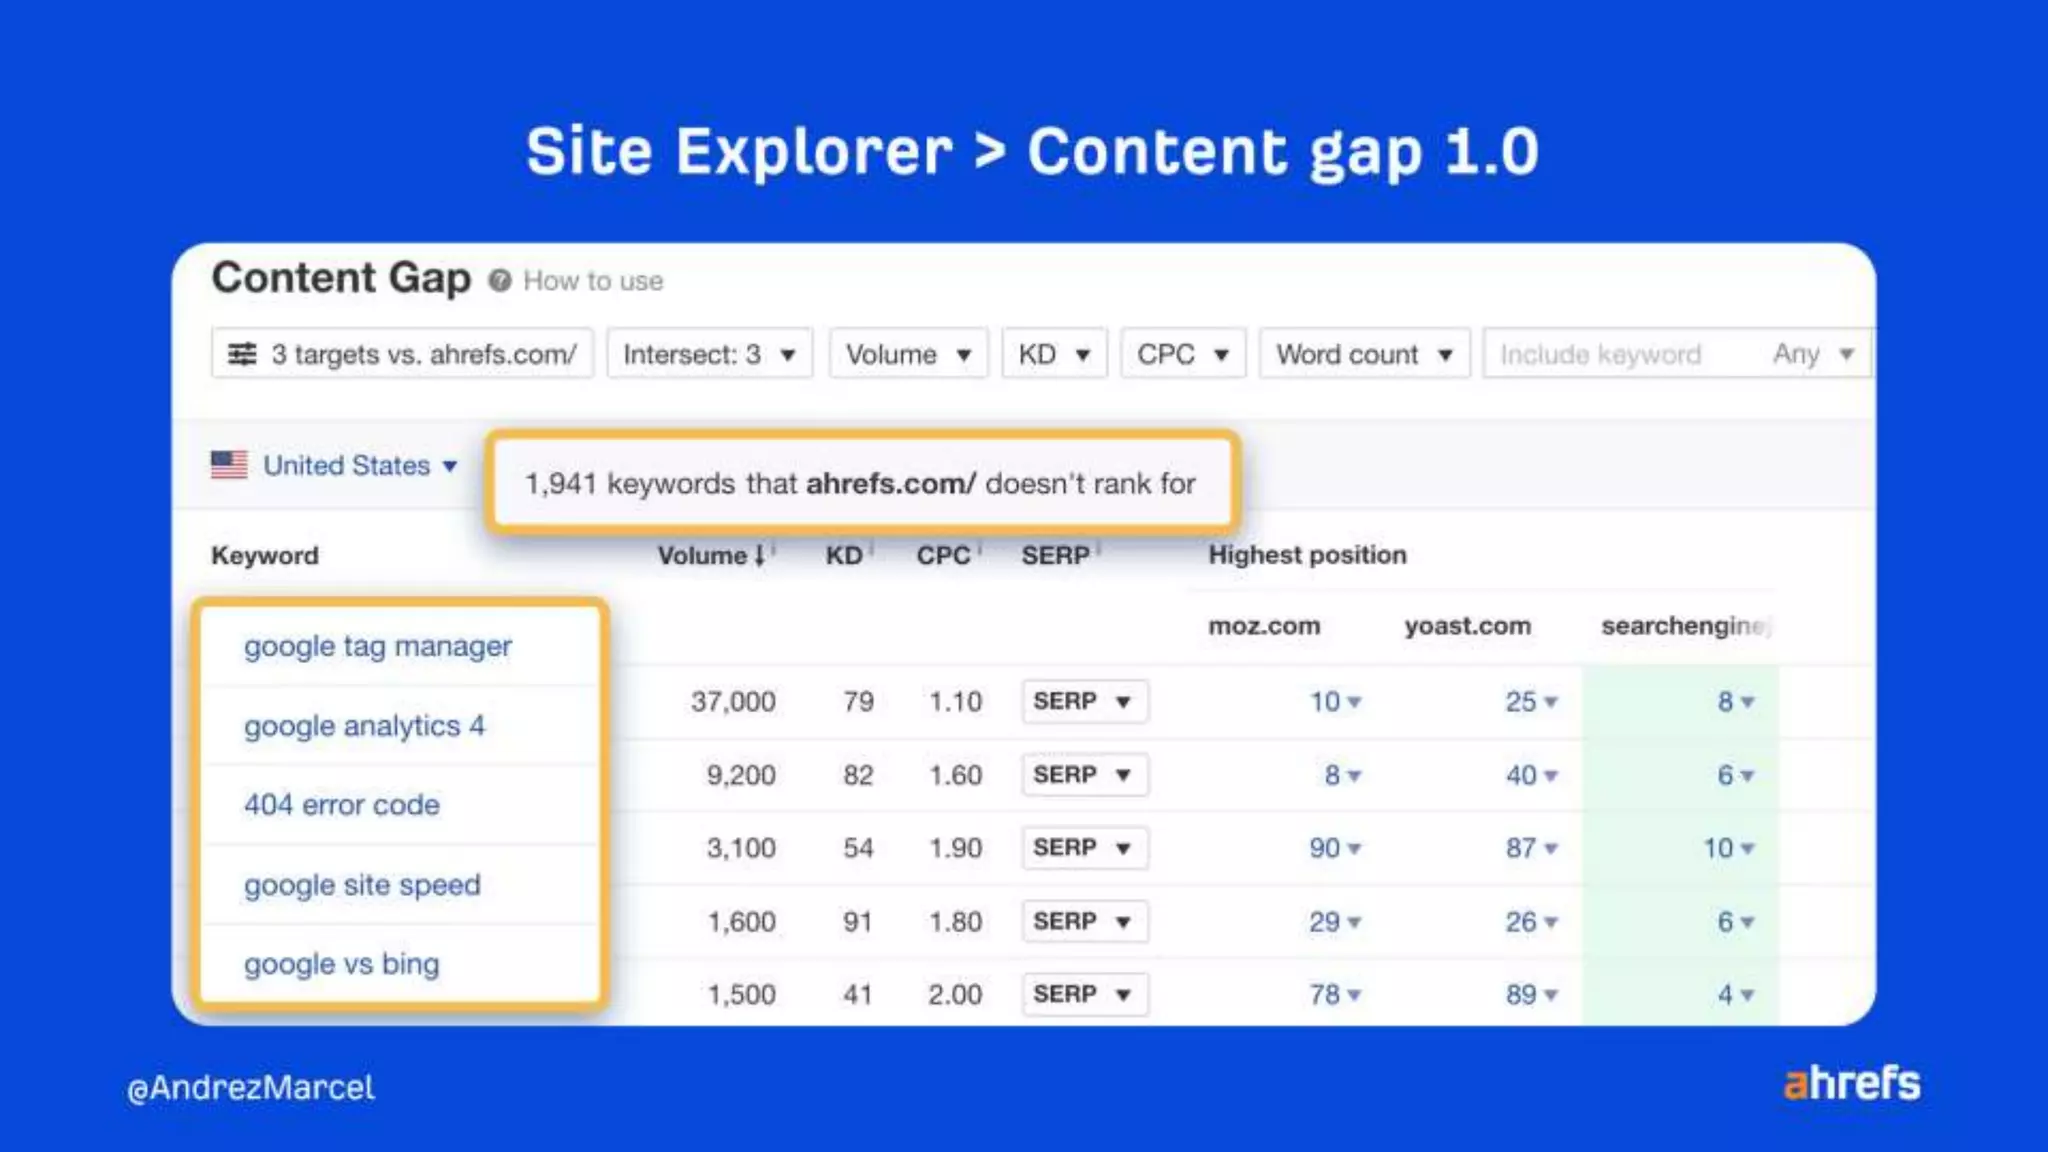Expand SERP dropdown in 3,100 volume row
The image size is (2048, 1152).
pos(1085,848)
